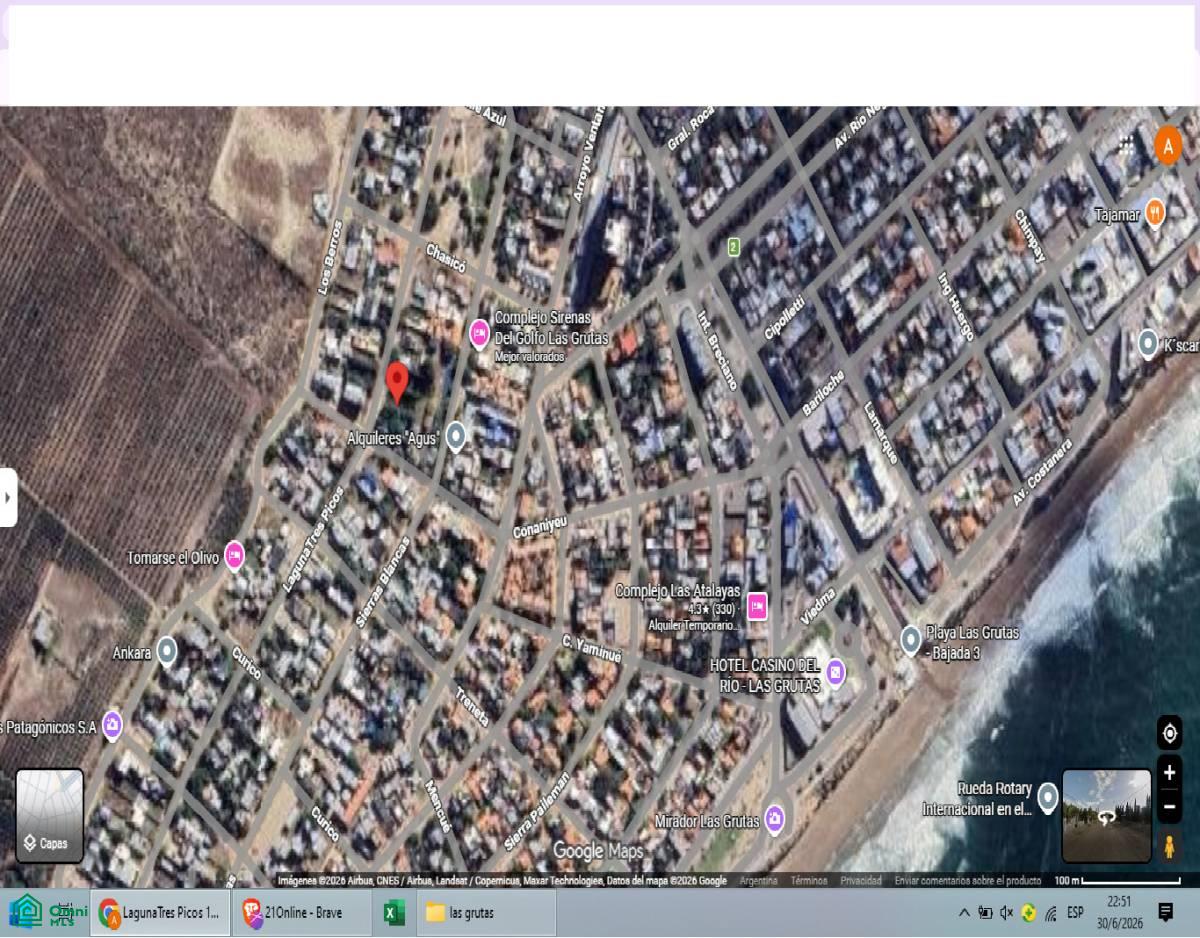Show my current location on the map
Viewport: 1200px width, 938px height.
tap(1169, 733)
